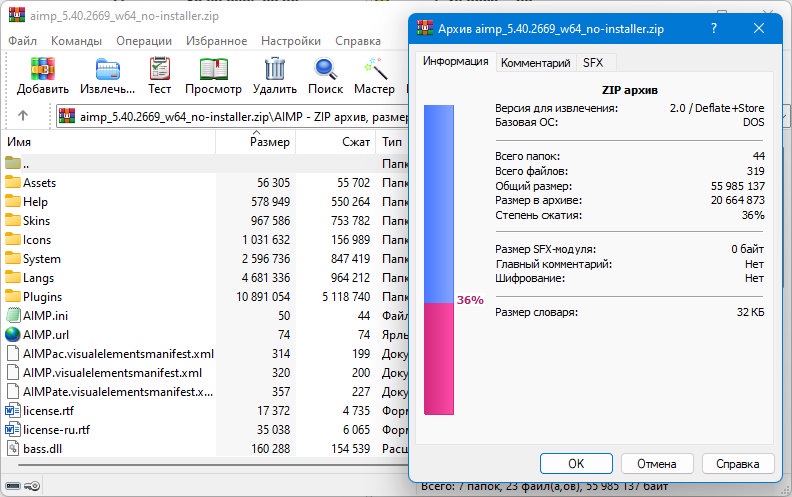Viewport: 792px width, 497px height.
Task: Click the WinRAR icon in main title bar
Action: point(17,15)
